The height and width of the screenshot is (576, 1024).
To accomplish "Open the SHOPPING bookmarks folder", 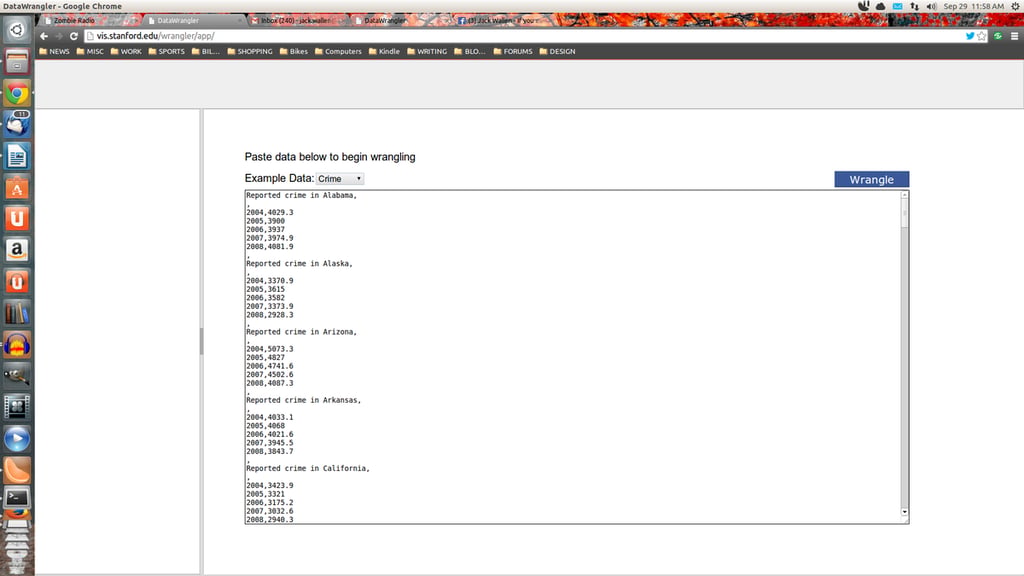I will 249,51.
